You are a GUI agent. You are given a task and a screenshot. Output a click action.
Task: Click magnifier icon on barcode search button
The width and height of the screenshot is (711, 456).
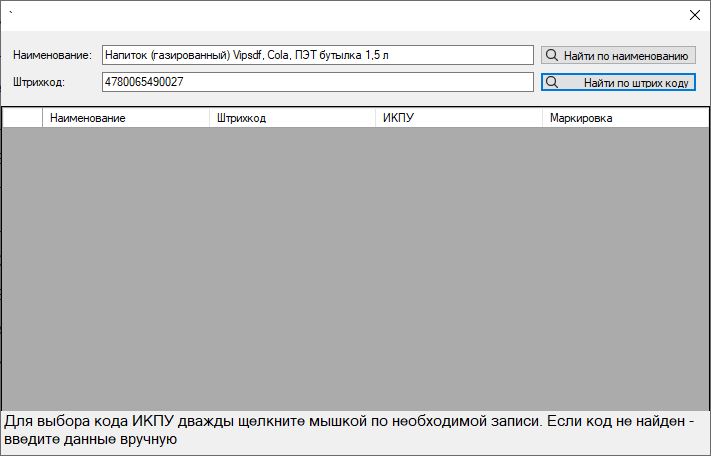[551, 83]
